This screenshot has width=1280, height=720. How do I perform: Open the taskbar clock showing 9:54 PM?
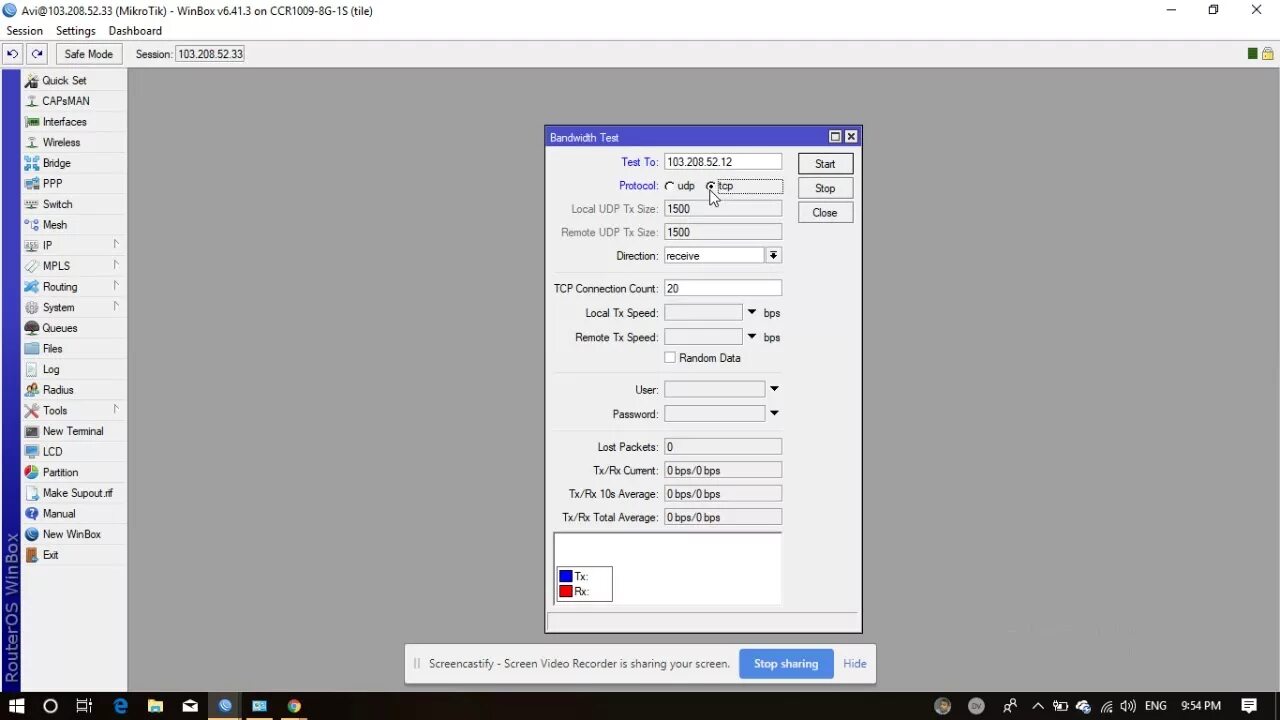(1201, 706)
